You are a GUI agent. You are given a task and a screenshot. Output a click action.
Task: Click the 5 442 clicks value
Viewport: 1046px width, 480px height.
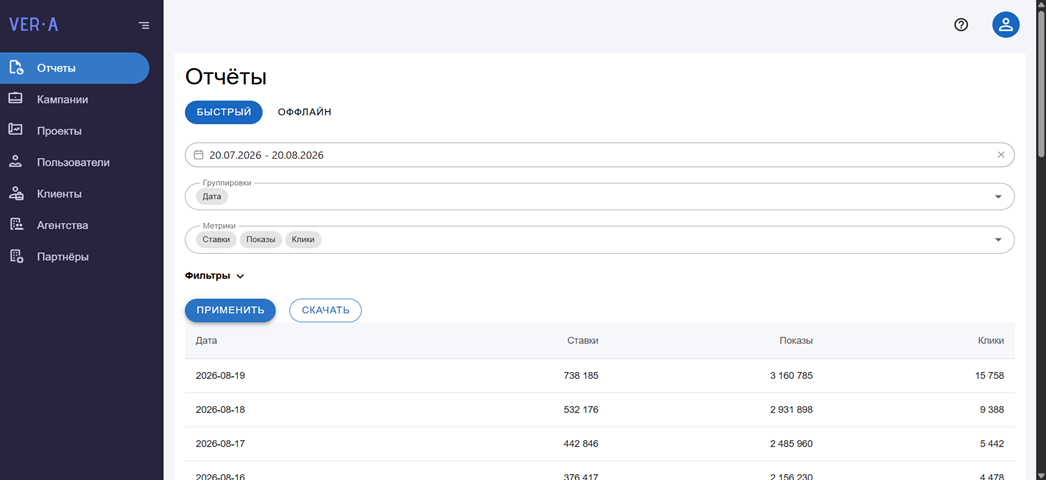(992, 443)
